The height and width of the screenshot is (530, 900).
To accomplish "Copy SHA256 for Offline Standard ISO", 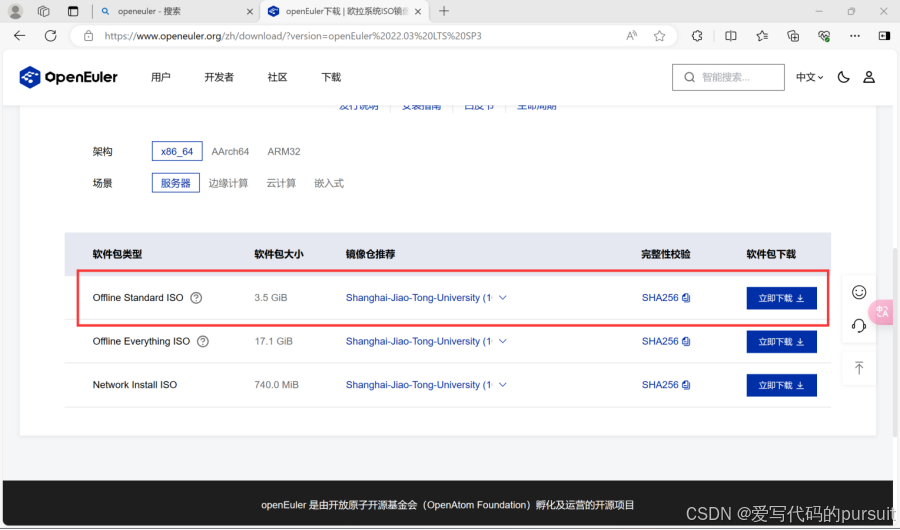I will pyautogui.click(x=686, y=297).
